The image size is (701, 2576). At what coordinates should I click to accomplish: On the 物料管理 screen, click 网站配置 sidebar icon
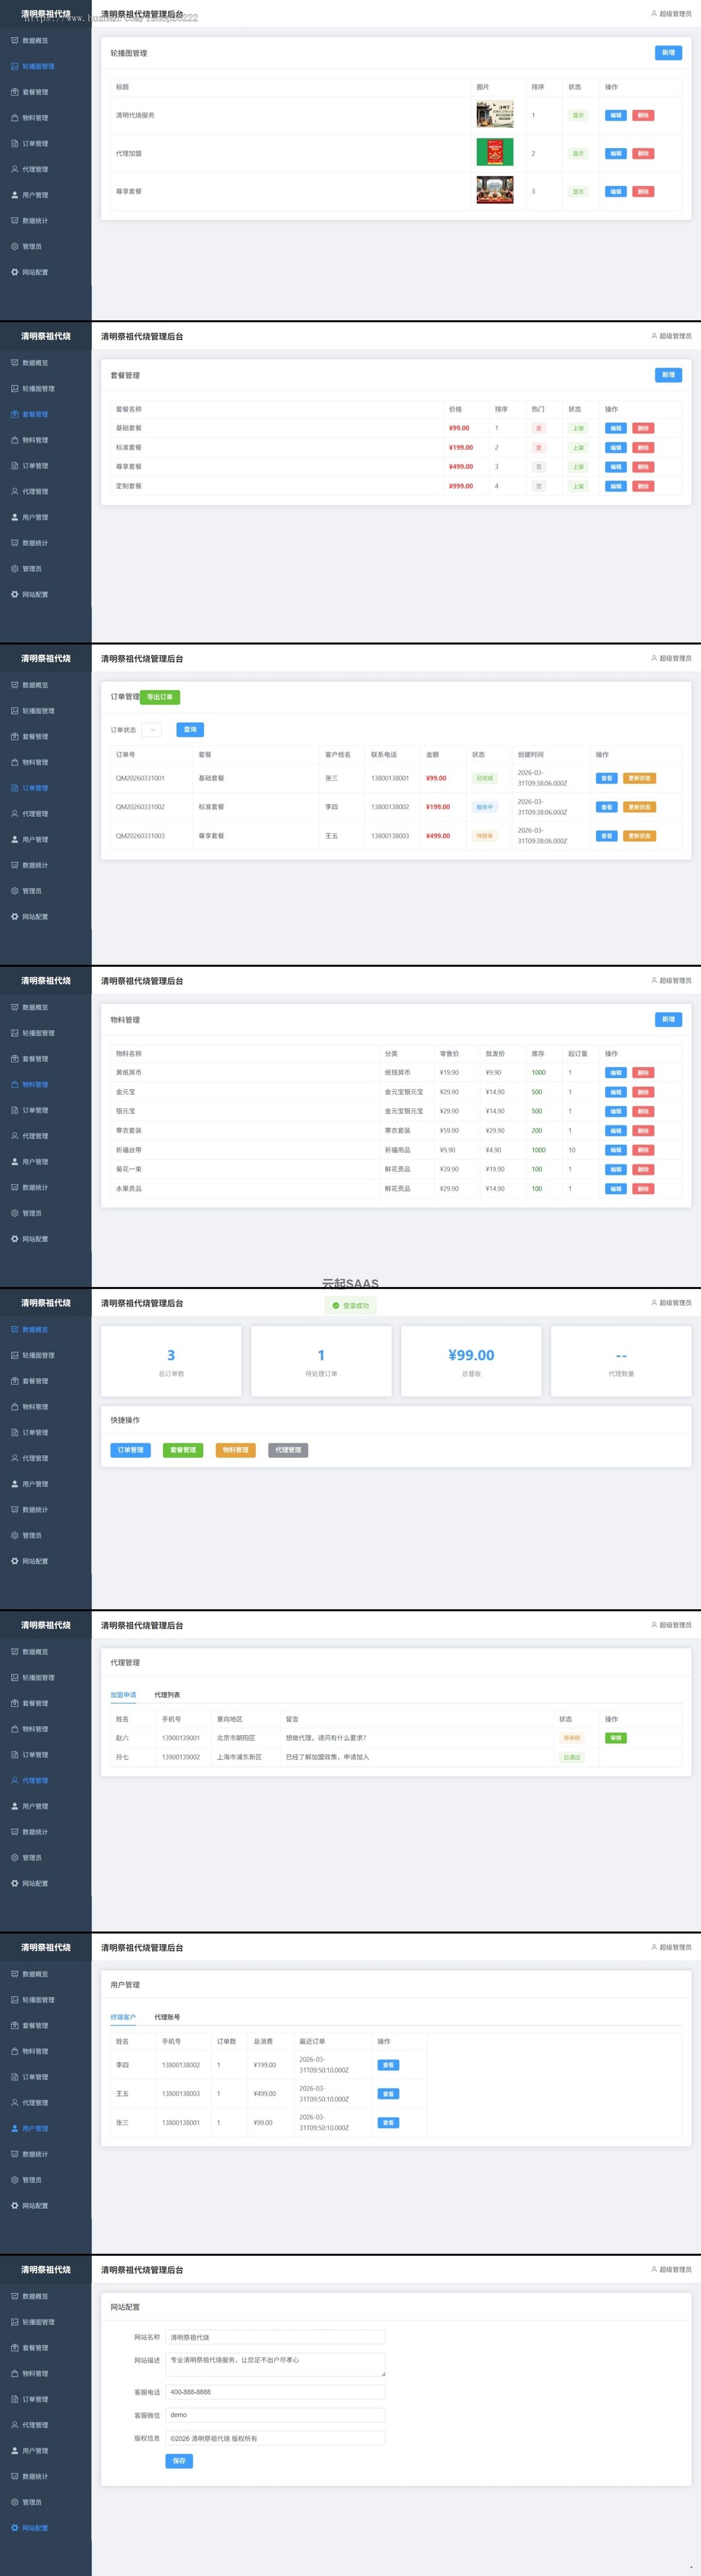click(x=14, y=1238)
